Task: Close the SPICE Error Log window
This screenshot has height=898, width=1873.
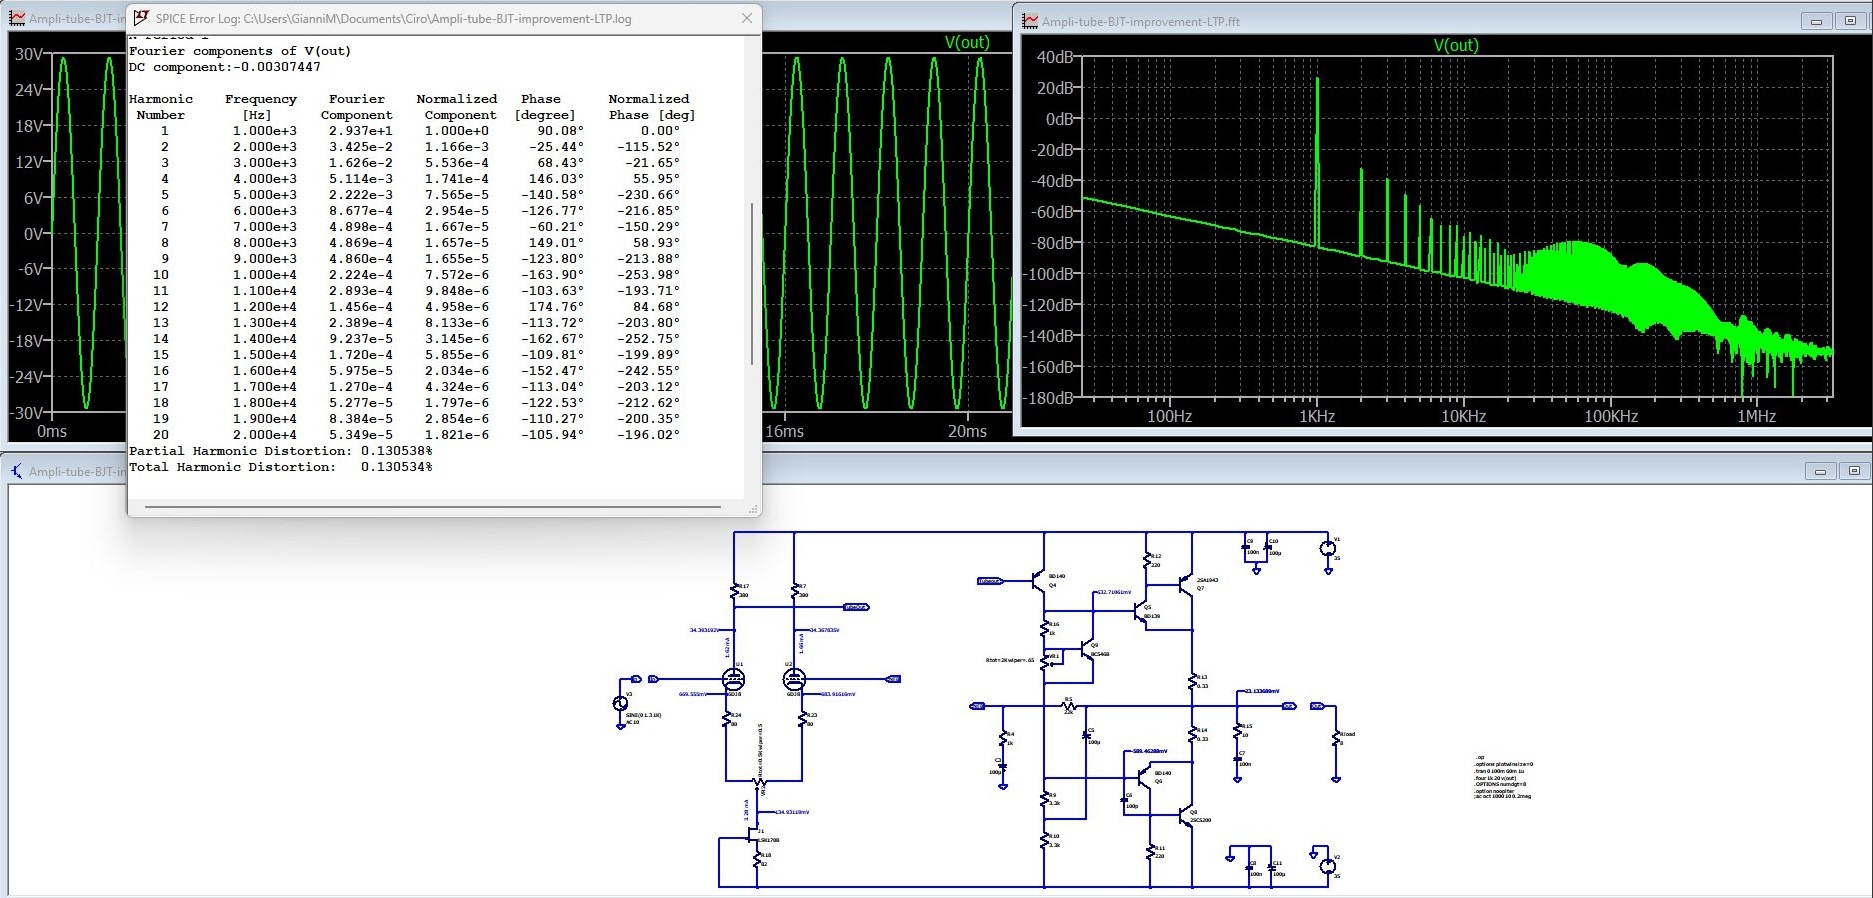Action: (x=746, y=18)
